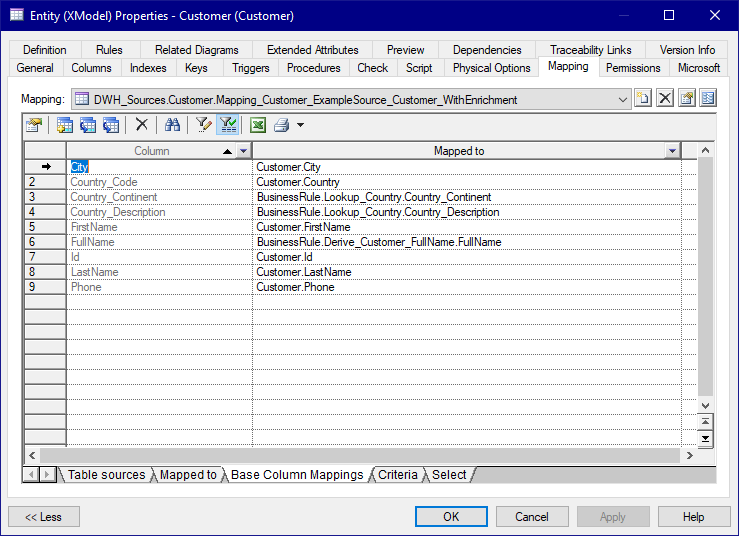This screenshot has height=536, width=739.
Task: Select the Select sub-tab
Action: click(449, 475)
